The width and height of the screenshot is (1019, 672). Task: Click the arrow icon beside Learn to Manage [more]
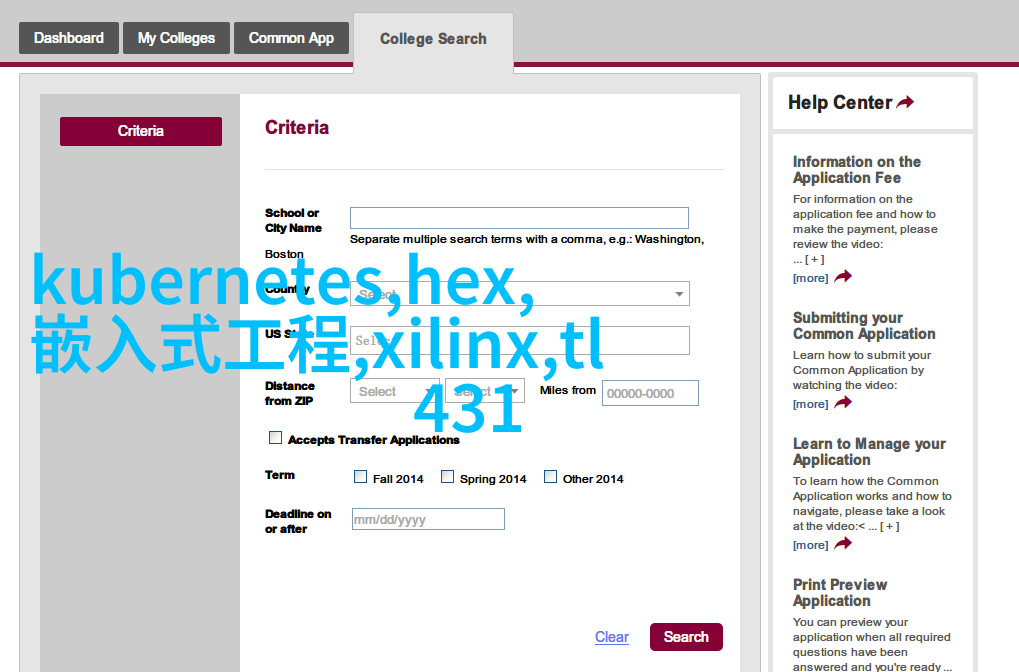point(843,544)
